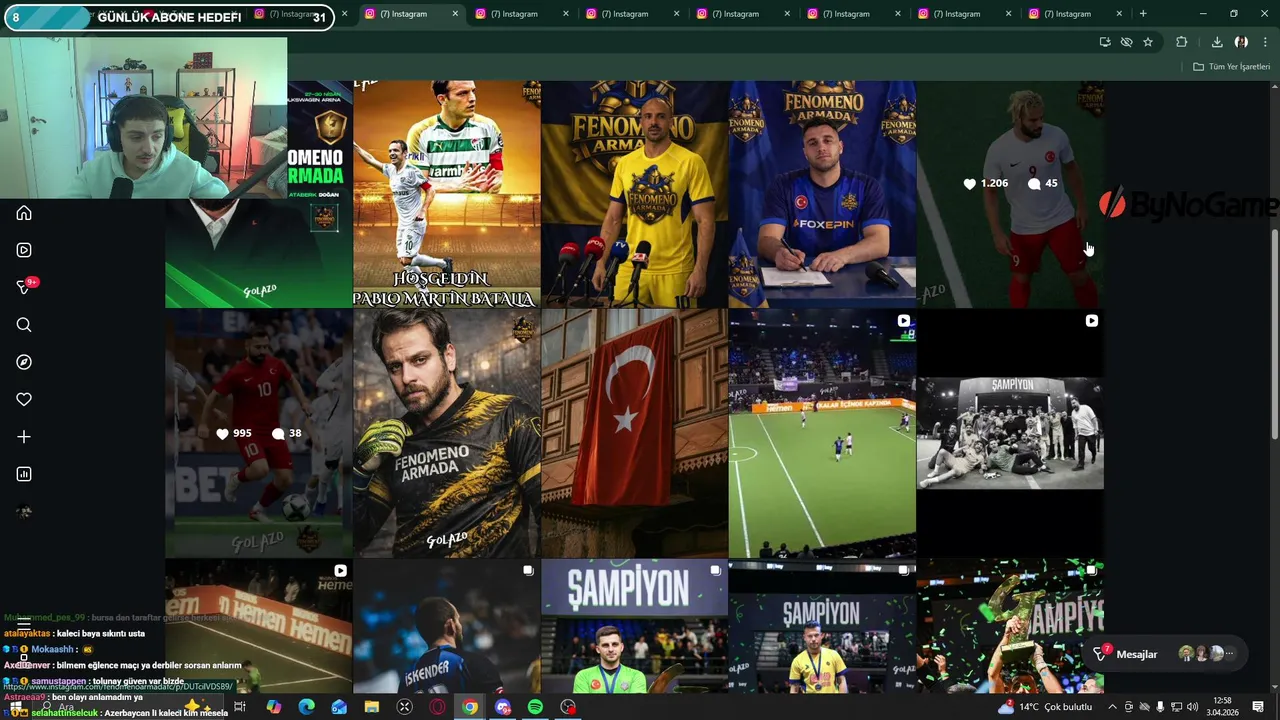Viewport: 1280px width, 720px height.
Task: Open Chrome downloads icon
Action: click(1217, 42)
